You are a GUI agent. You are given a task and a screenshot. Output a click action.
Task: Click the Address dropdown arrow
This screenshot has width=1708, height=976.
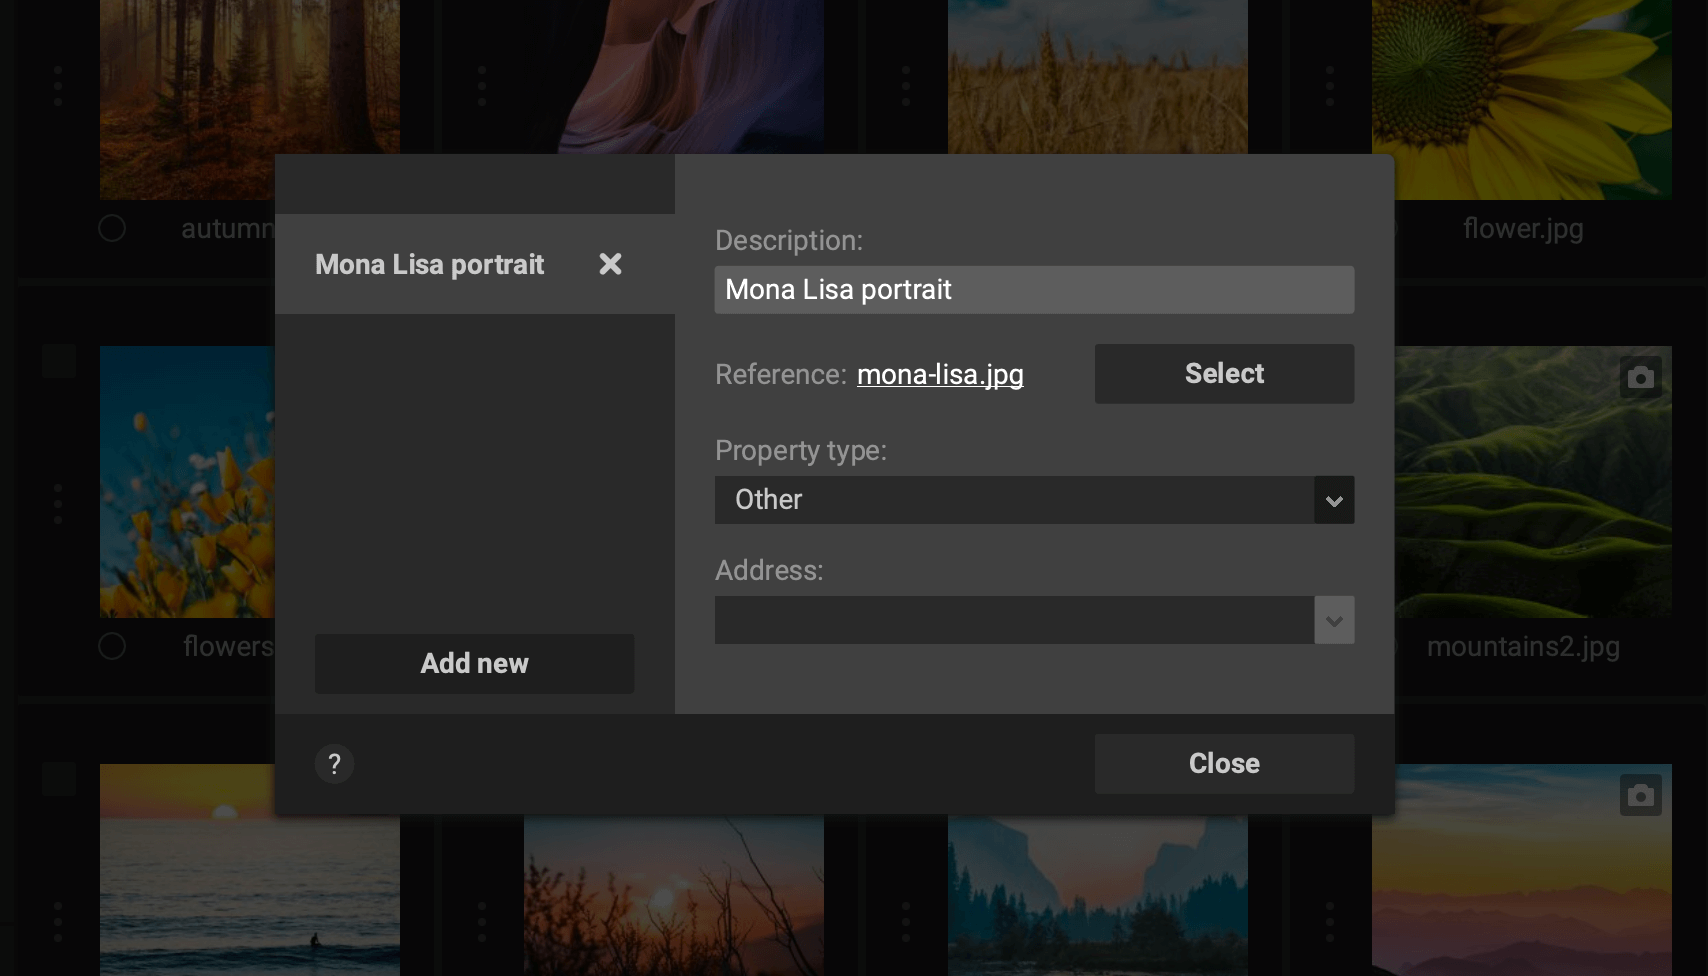(1334, 620)
